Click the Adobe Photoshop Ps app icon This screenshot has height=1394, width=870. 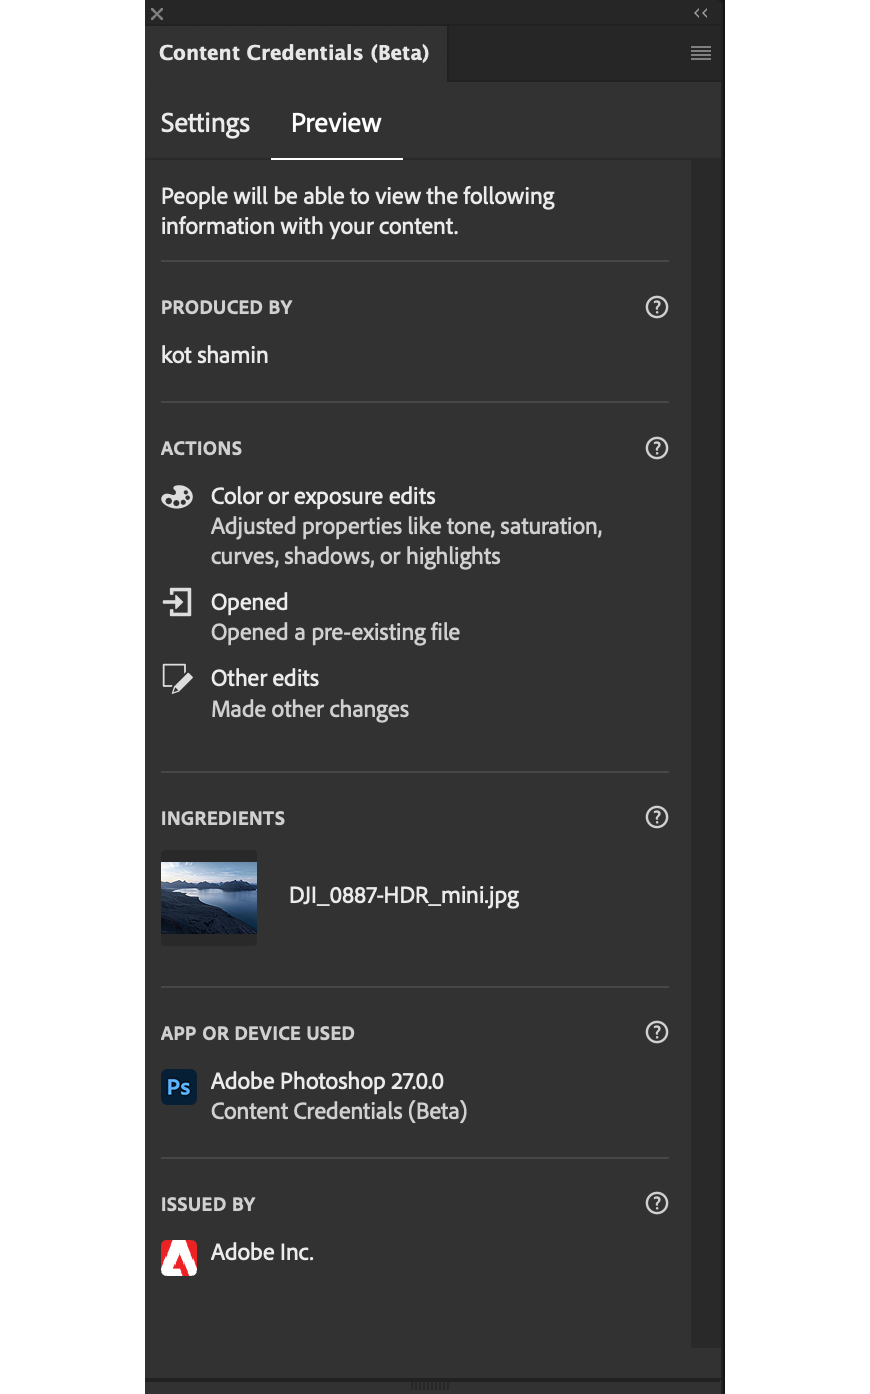click(179, 1087)
